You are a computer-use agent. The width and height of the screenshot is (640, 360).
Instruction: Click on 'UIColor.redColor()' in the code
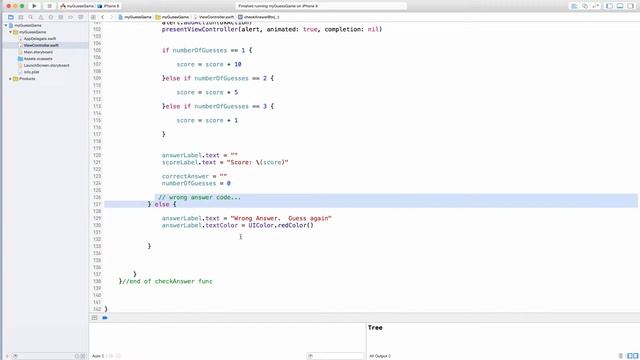pos(281,225)
